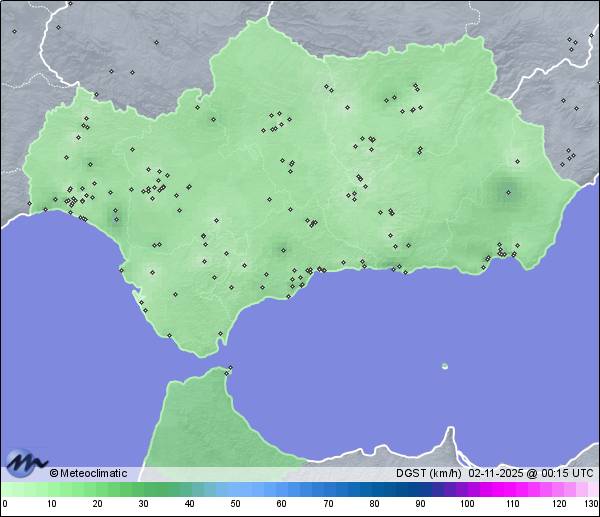Image resolution: width=600 pixels, height=517 pixels.
Task: Select the station marker on Alborán island
Action: pos(444,366)
